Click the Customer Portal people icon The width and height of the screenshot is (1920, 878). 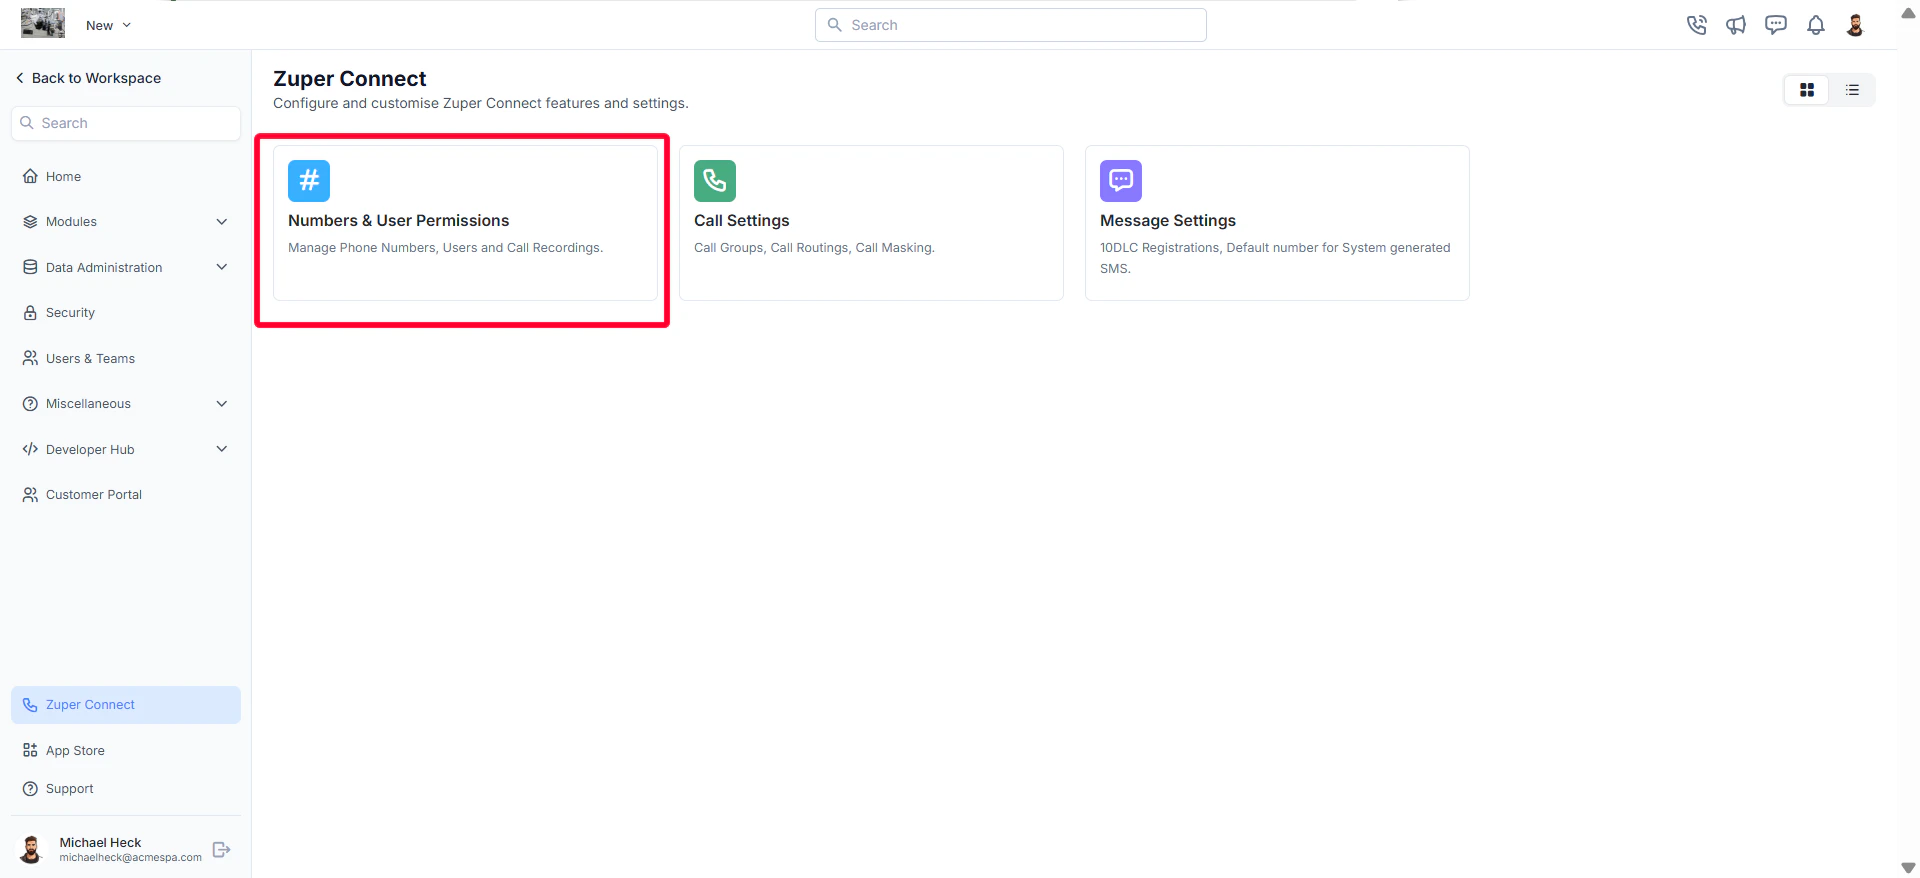pyautogui.click(x=30, y=495)
